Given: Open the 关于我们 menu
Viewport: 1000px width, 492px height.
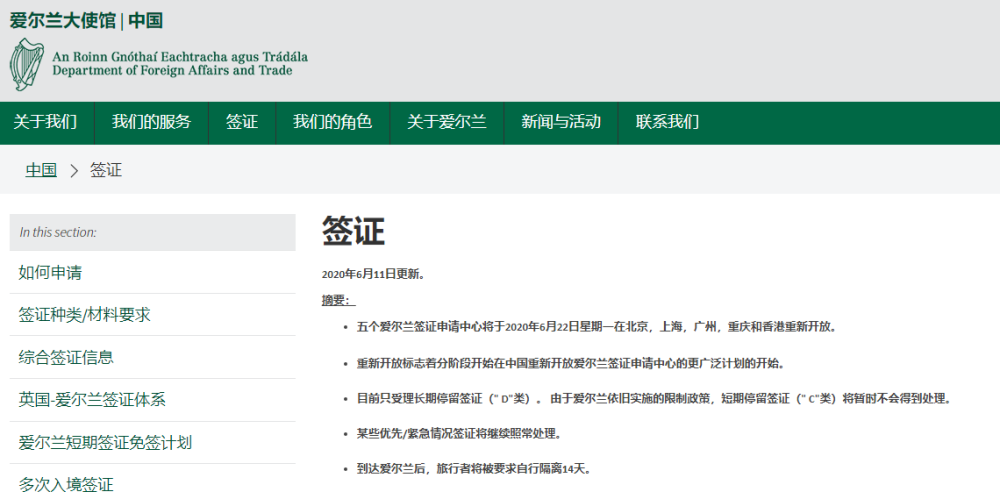Looking at the screenshot, I should (46, 122).
